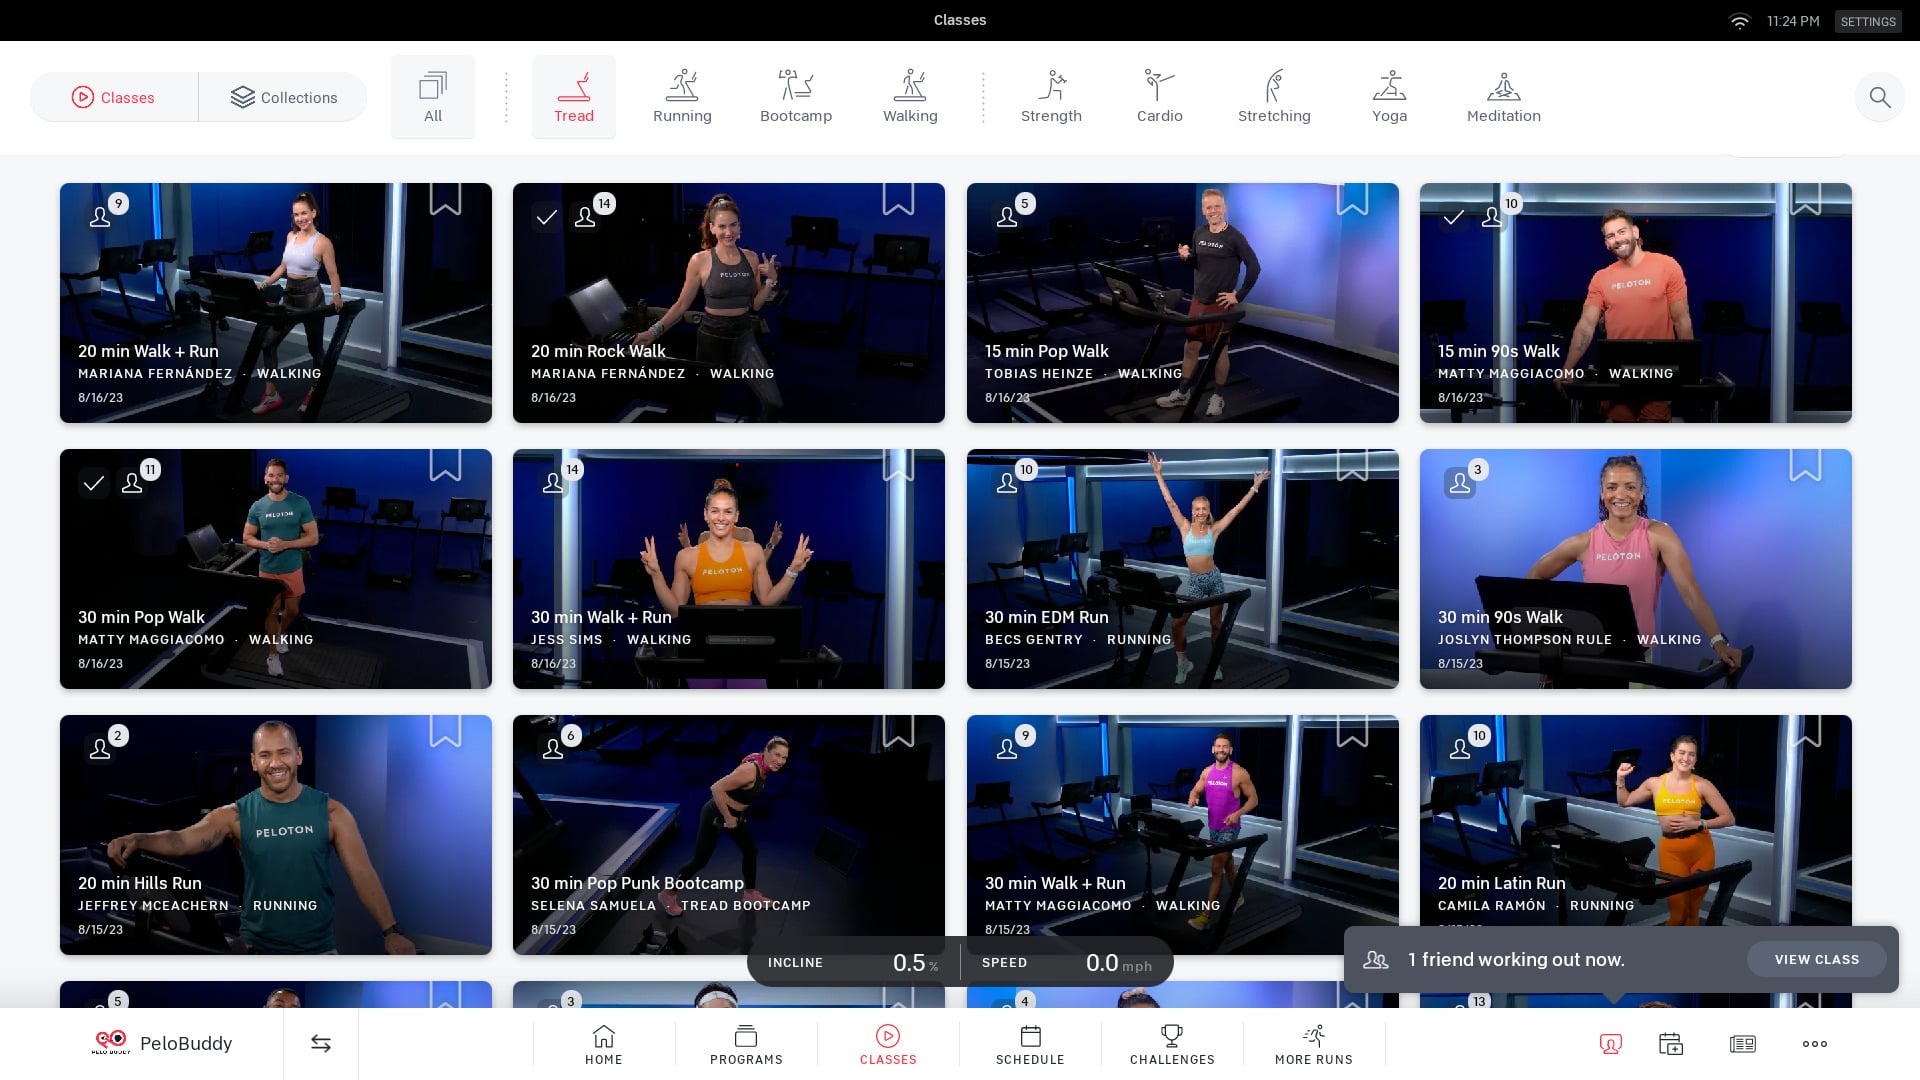Bookmark the 20 min Walk + Run class
The height and width of the screenshot is (1080, 1920).
point(445,199)
